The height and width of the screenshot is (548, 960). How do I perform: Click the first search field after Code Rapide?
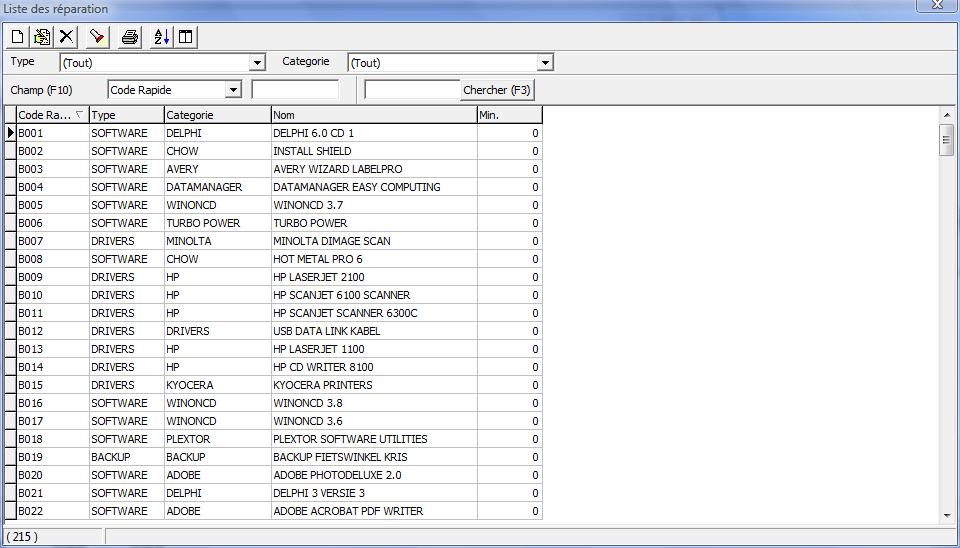pyautogui.click(x=295, y=89)
